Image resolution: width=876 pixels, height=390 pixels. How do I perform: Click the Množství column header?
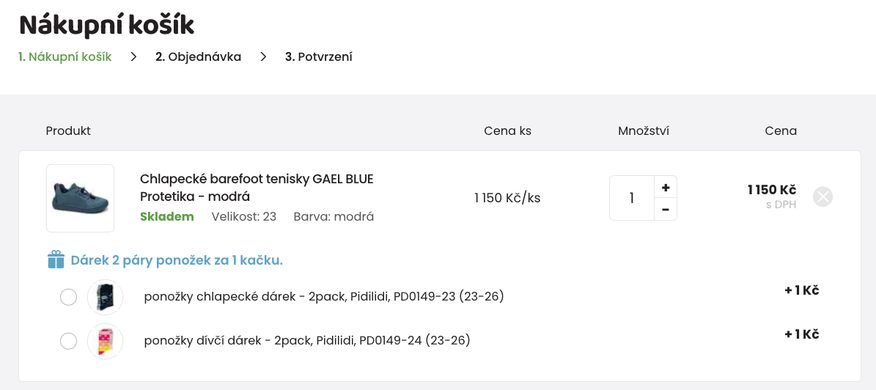pos(644,131)
